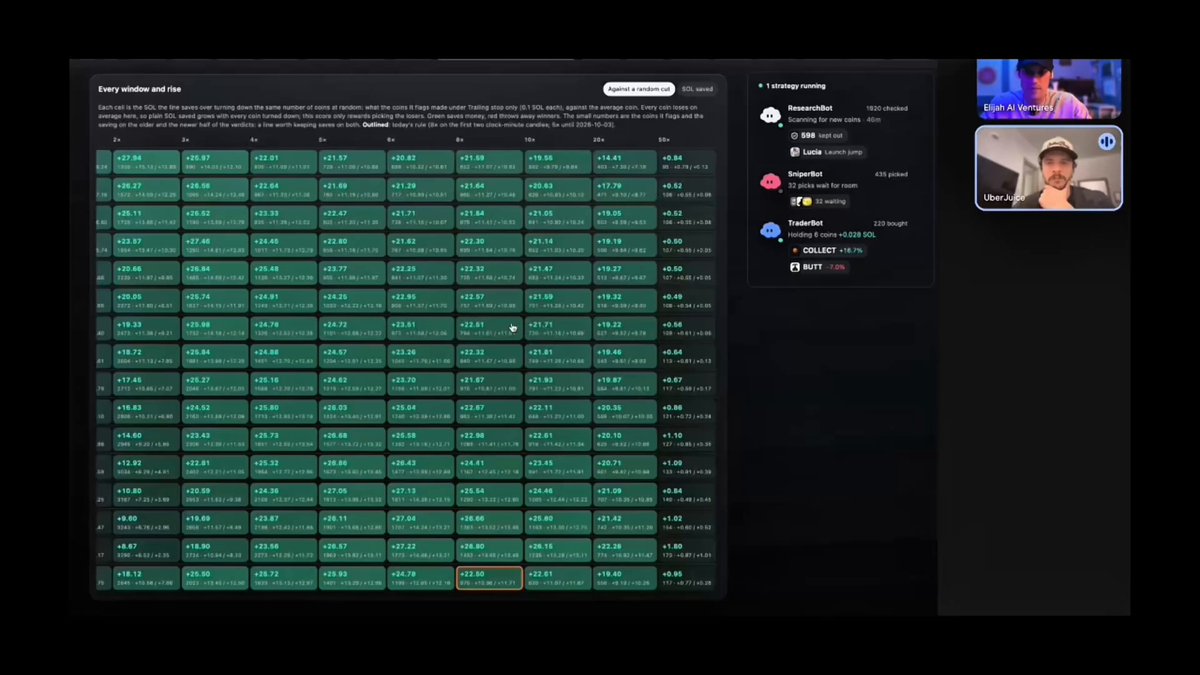The width and height of the screenshot is (1200, 675).
Task: Click the shield icon beside 598 kept out
Action: coord(795,135)
